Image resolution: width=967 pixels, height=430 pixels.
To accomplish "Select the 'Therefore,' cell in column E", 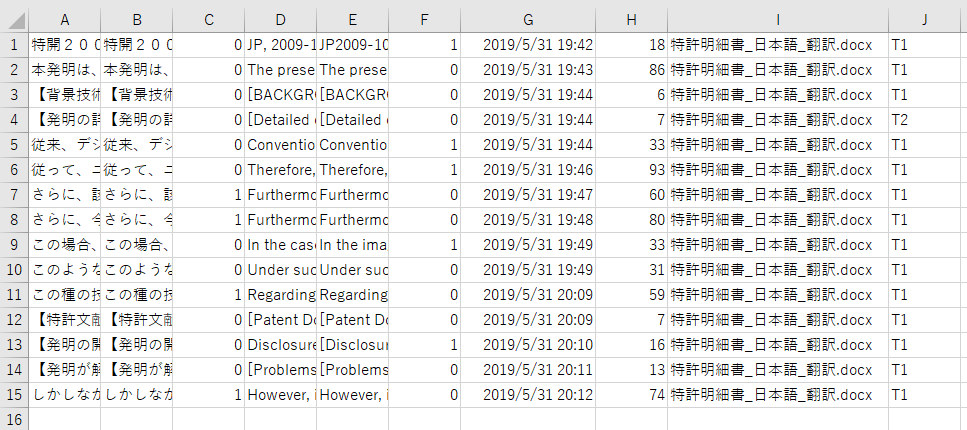I will click(x=352, y=170).
